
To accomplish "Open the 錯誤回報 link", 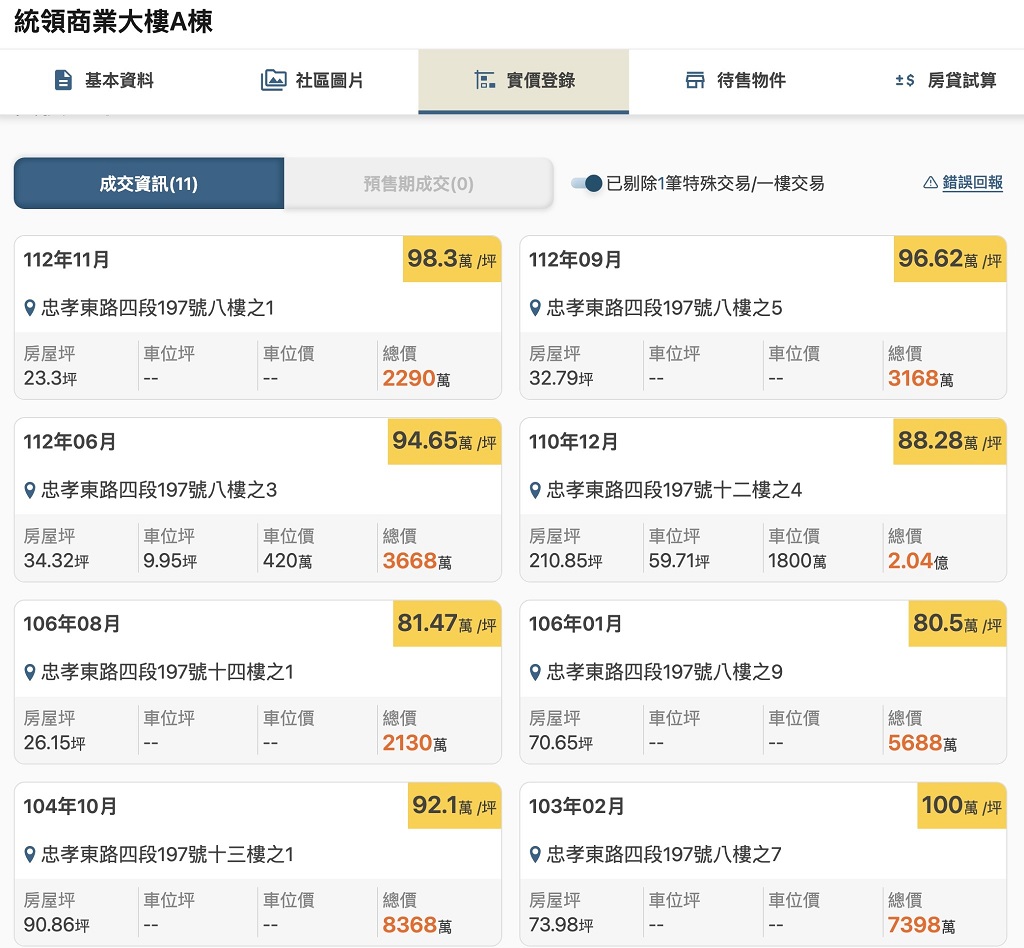I will [972, 182].
